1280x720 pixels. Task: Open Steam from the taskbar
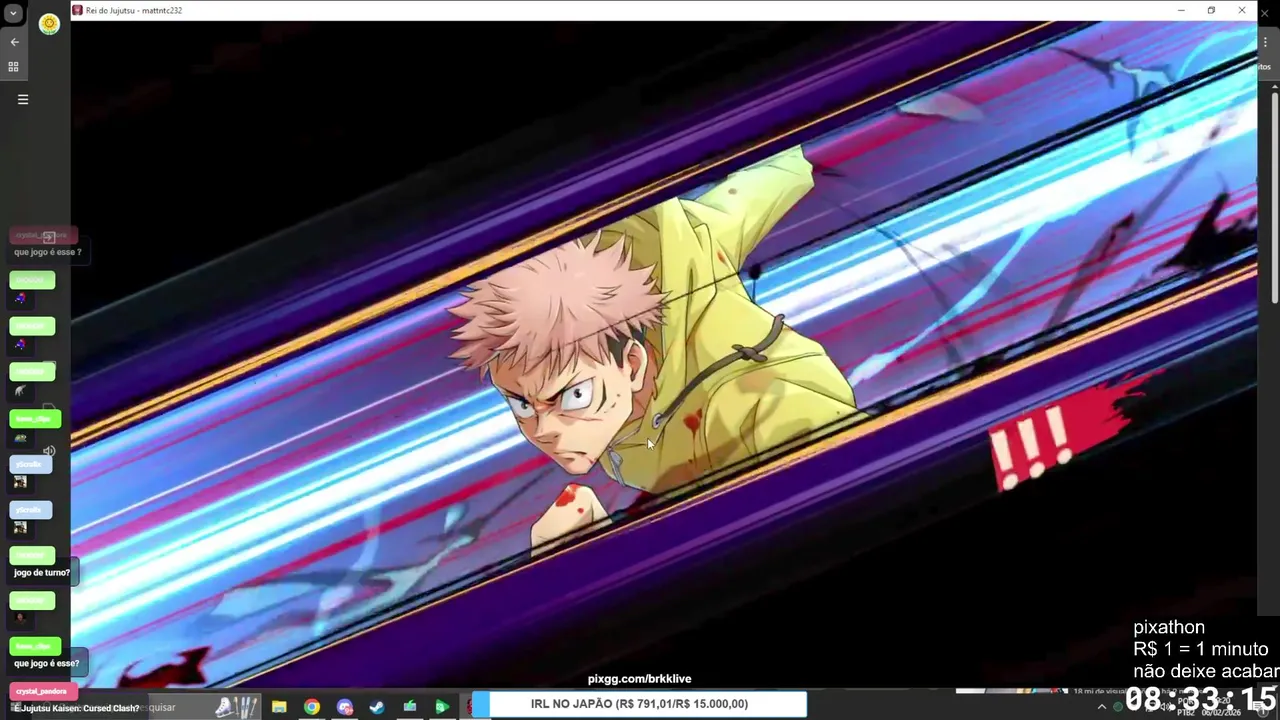click(377, 707)
